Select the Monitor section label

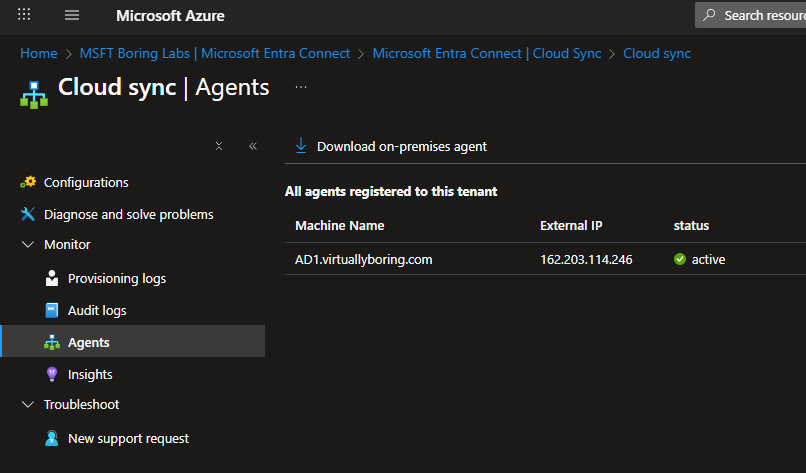pyautogui.click(x=67, y=245)
